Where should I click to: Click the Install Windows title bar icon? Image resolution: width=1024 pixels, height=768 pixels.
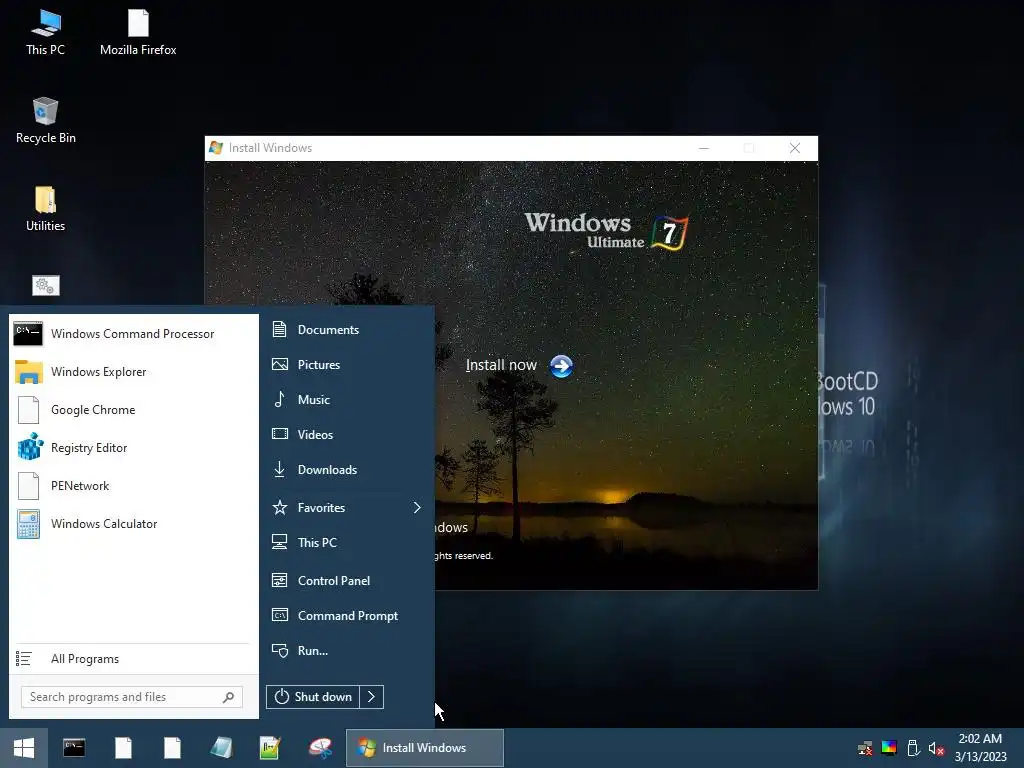click(216, 148)
